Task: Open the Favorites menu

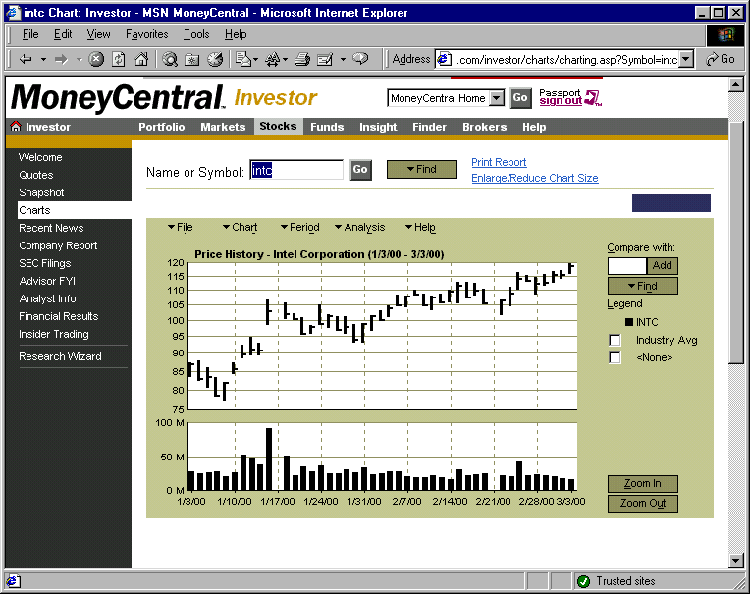Action: (x=147, y=34)
